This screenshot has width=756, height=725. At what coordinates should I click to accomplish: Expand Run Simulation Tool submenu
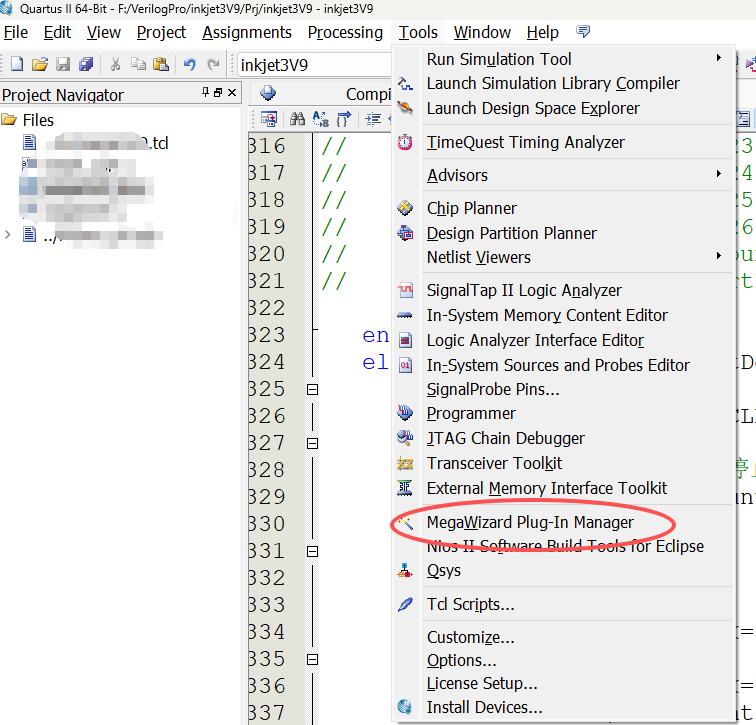coord(564,59)
